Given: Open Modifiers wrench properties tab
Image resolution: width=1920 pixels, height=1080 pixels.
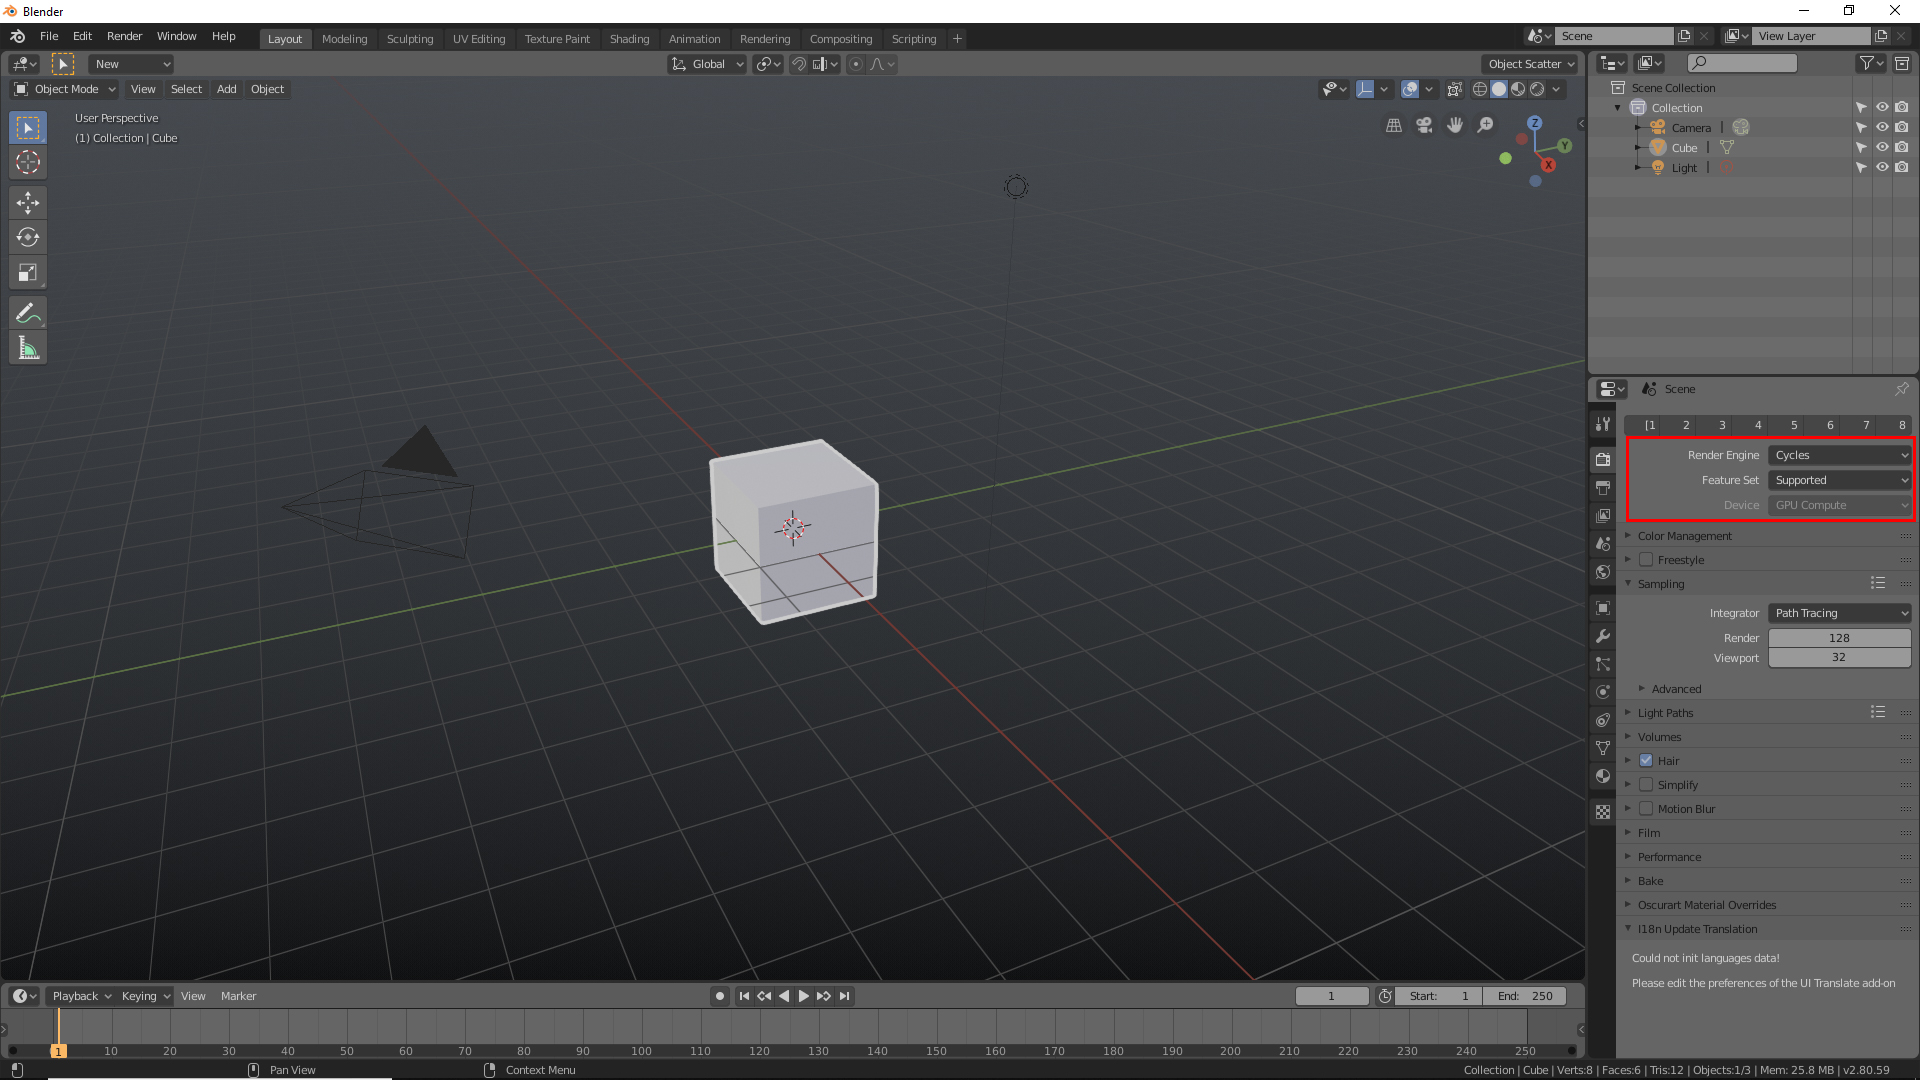Looking at the screenshot, I should coord(1603,636).
